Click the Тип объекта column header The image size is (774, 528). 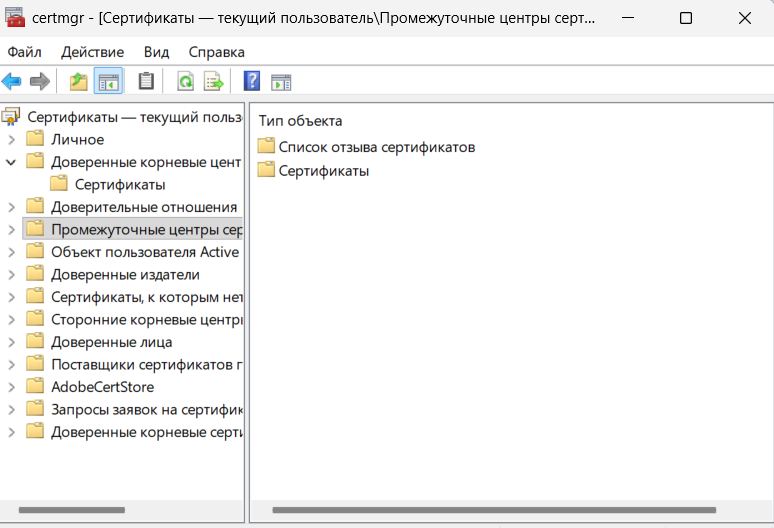pyautogui.click(x=301, y=121)
